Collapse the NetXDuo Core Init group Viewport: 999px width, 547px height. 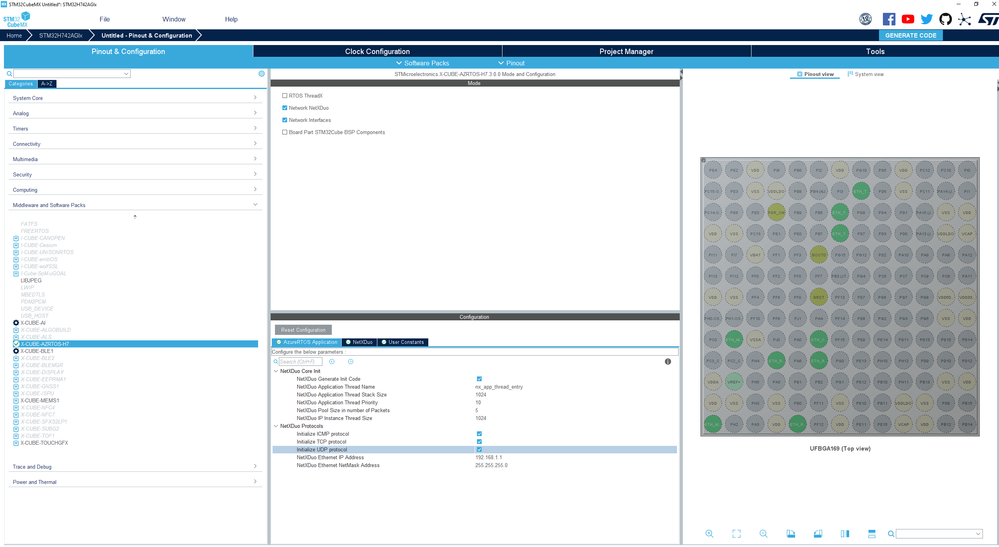(276, 371)
